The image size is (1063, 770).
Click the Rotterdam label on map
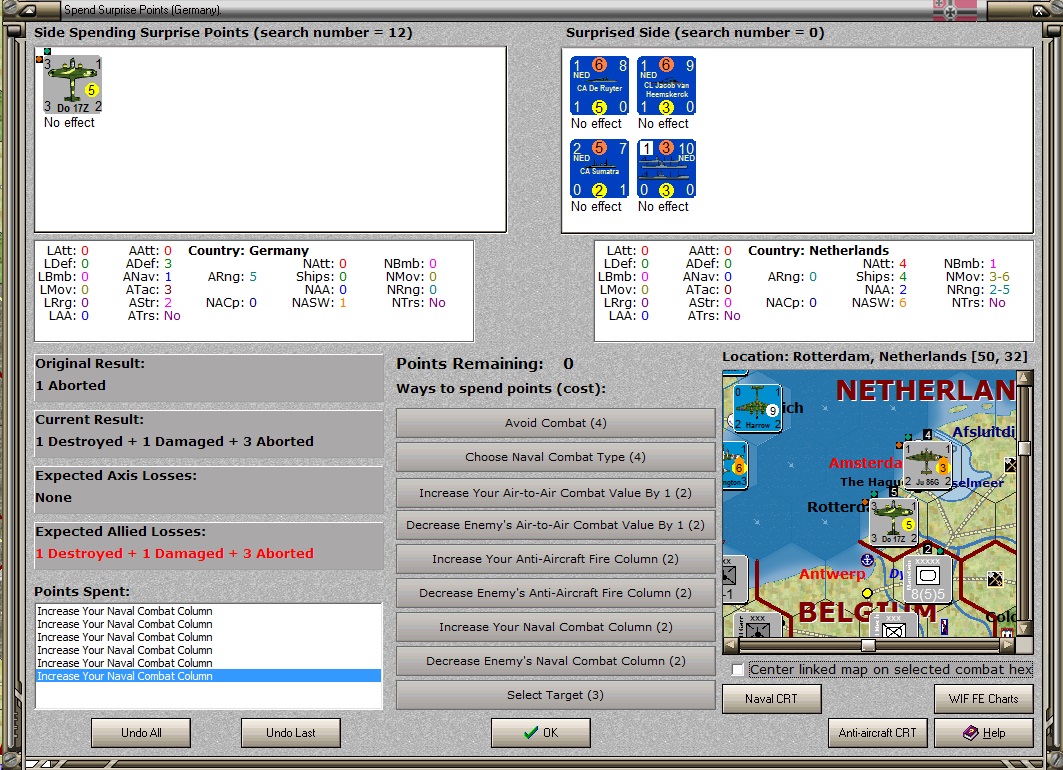coord(839,506)
